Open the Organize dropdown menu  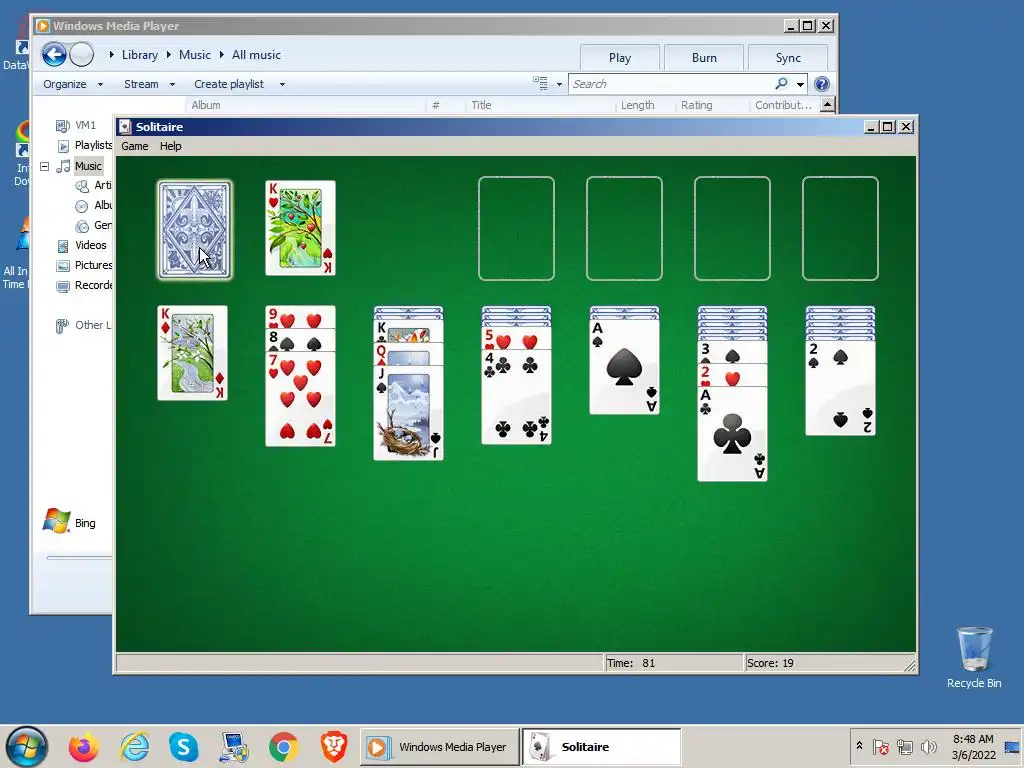click(72, 84)
